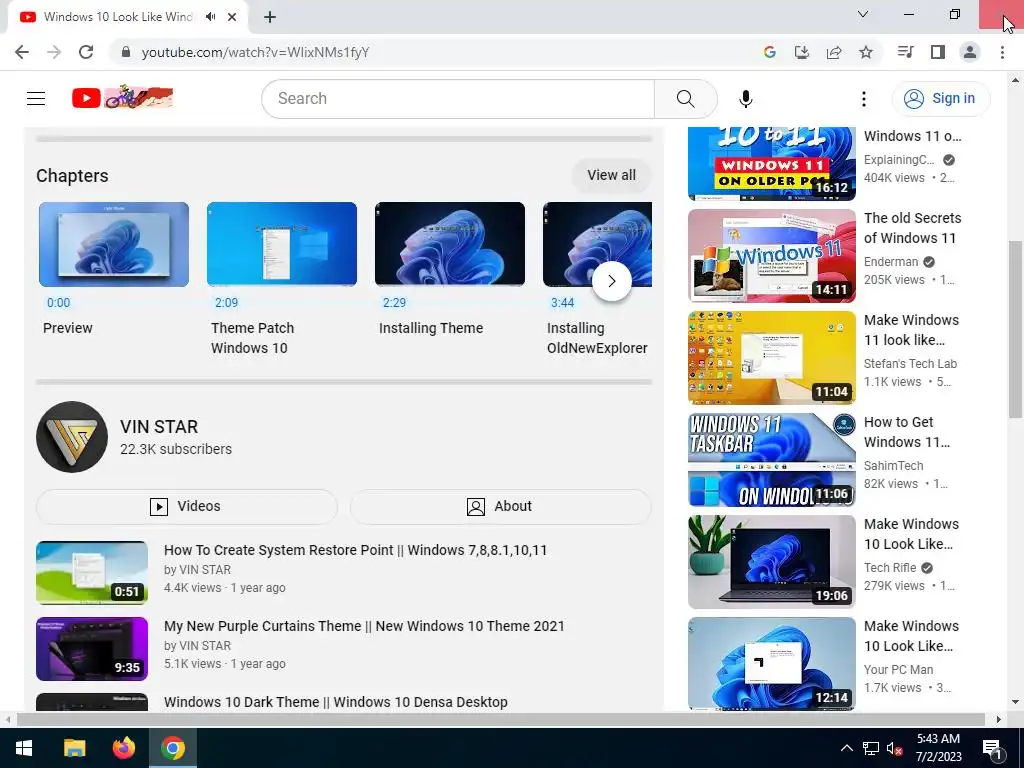1024x768 pixels.
Task: Click the address bar URL
Action: tap(255, 52)
